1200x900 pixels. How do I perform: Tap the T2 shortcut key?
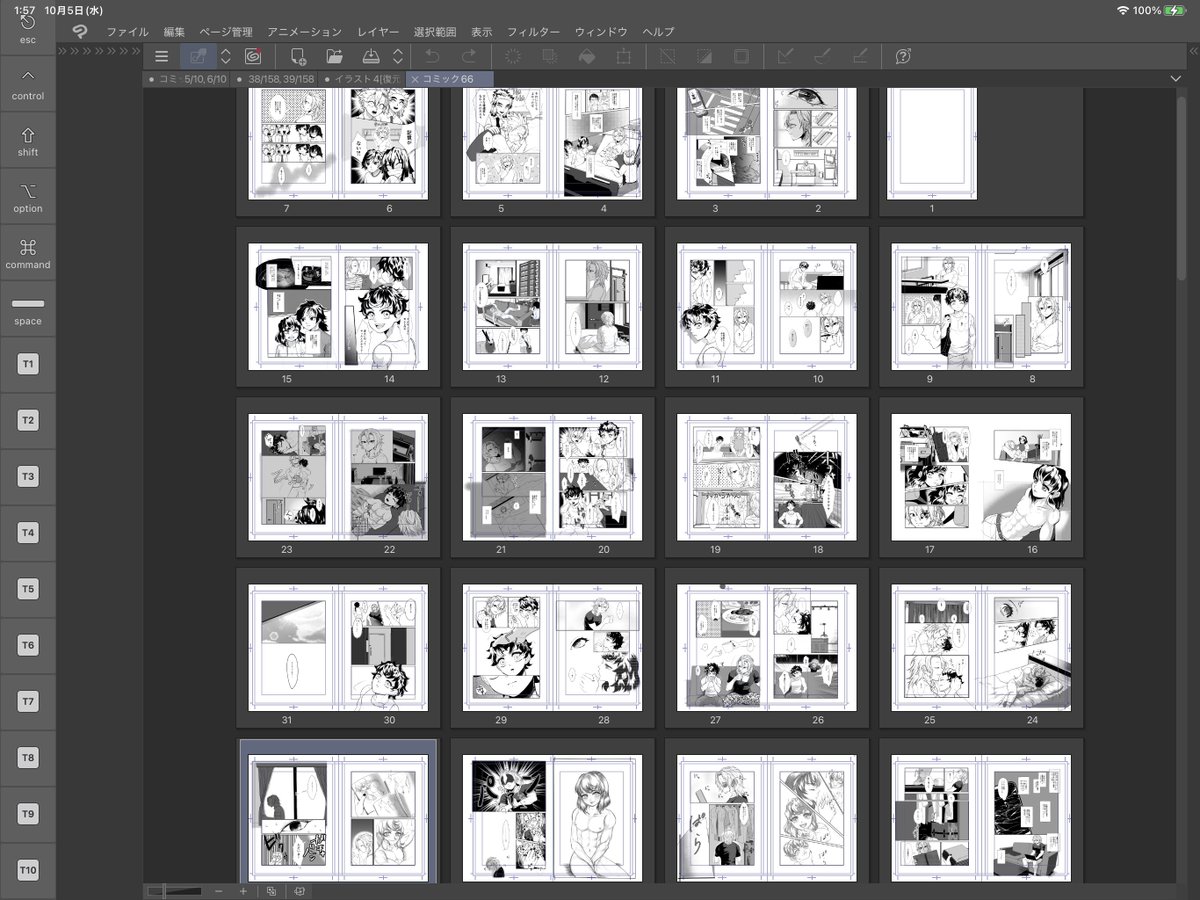(28, 421)
